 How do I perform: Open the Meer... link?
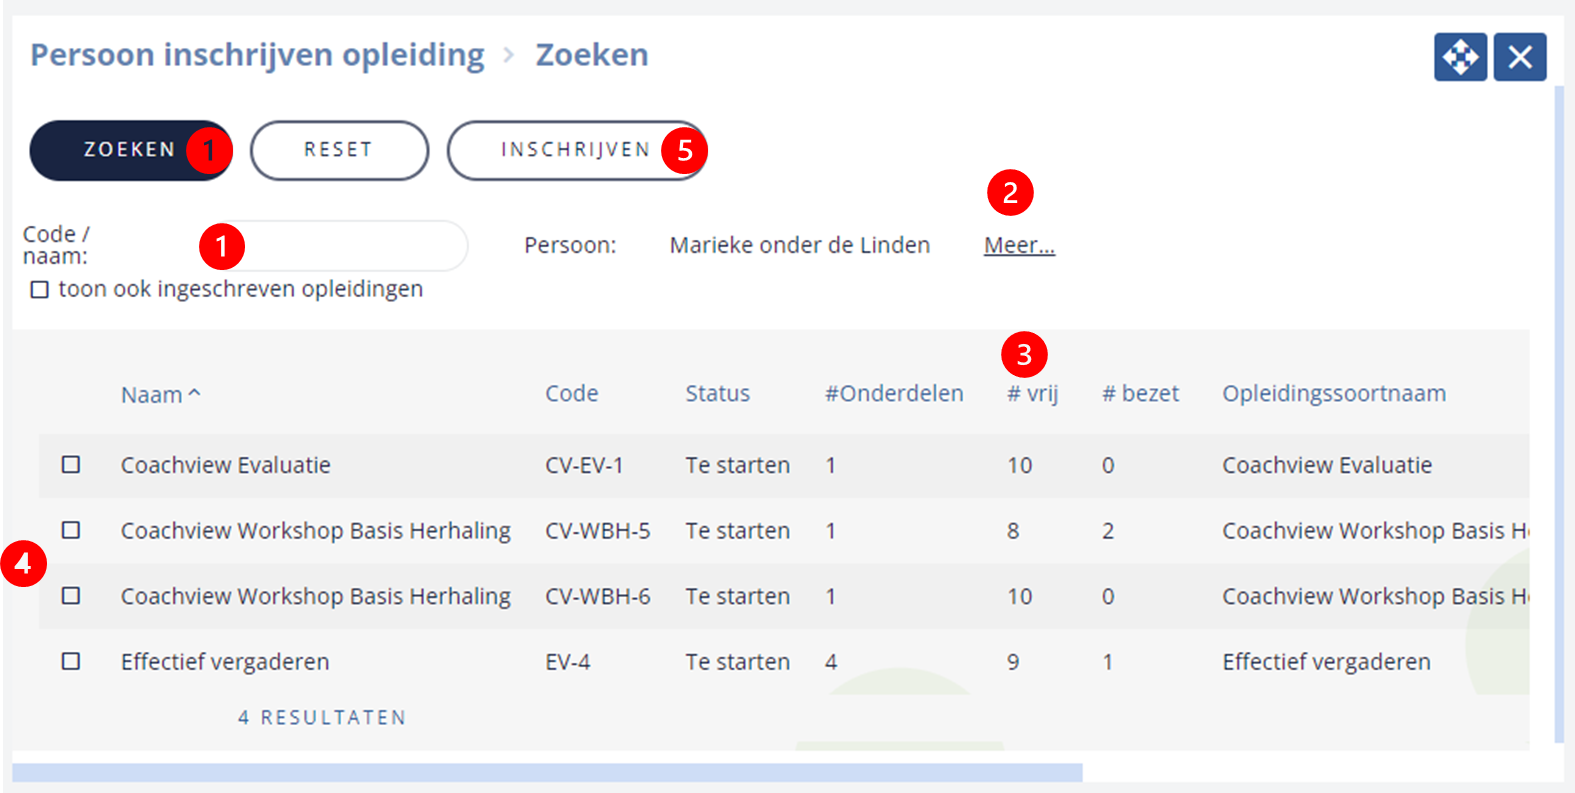pyautogui.click(x=1019, y=245)
